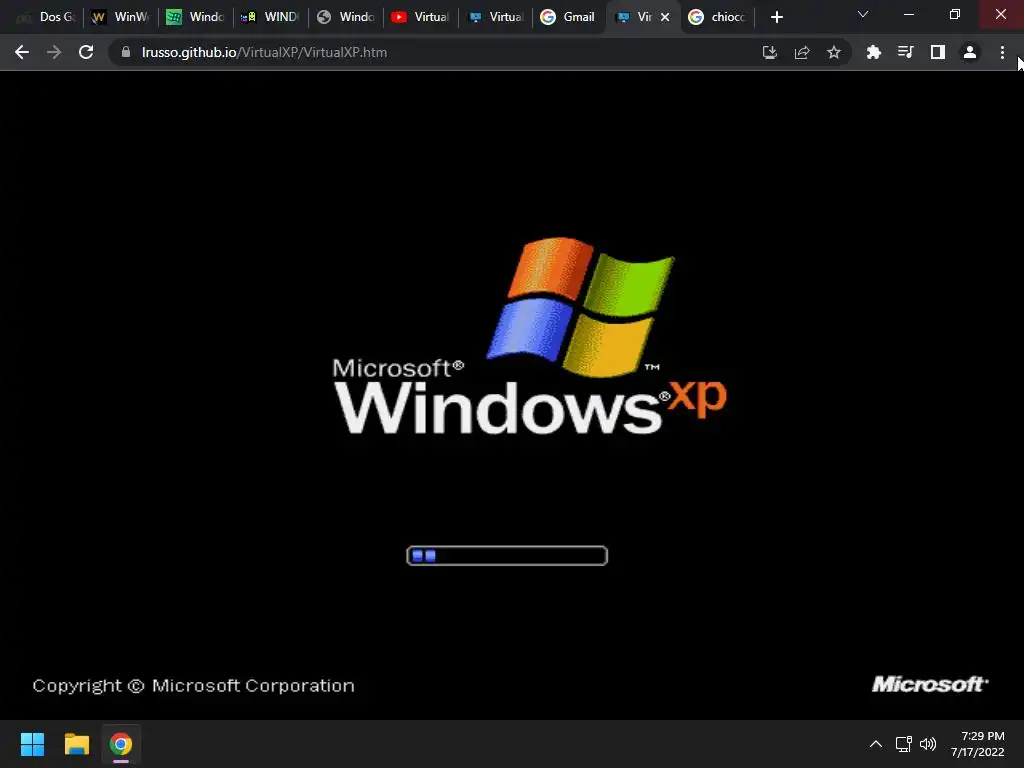Switch to the WinW tab

click(121, 17)
